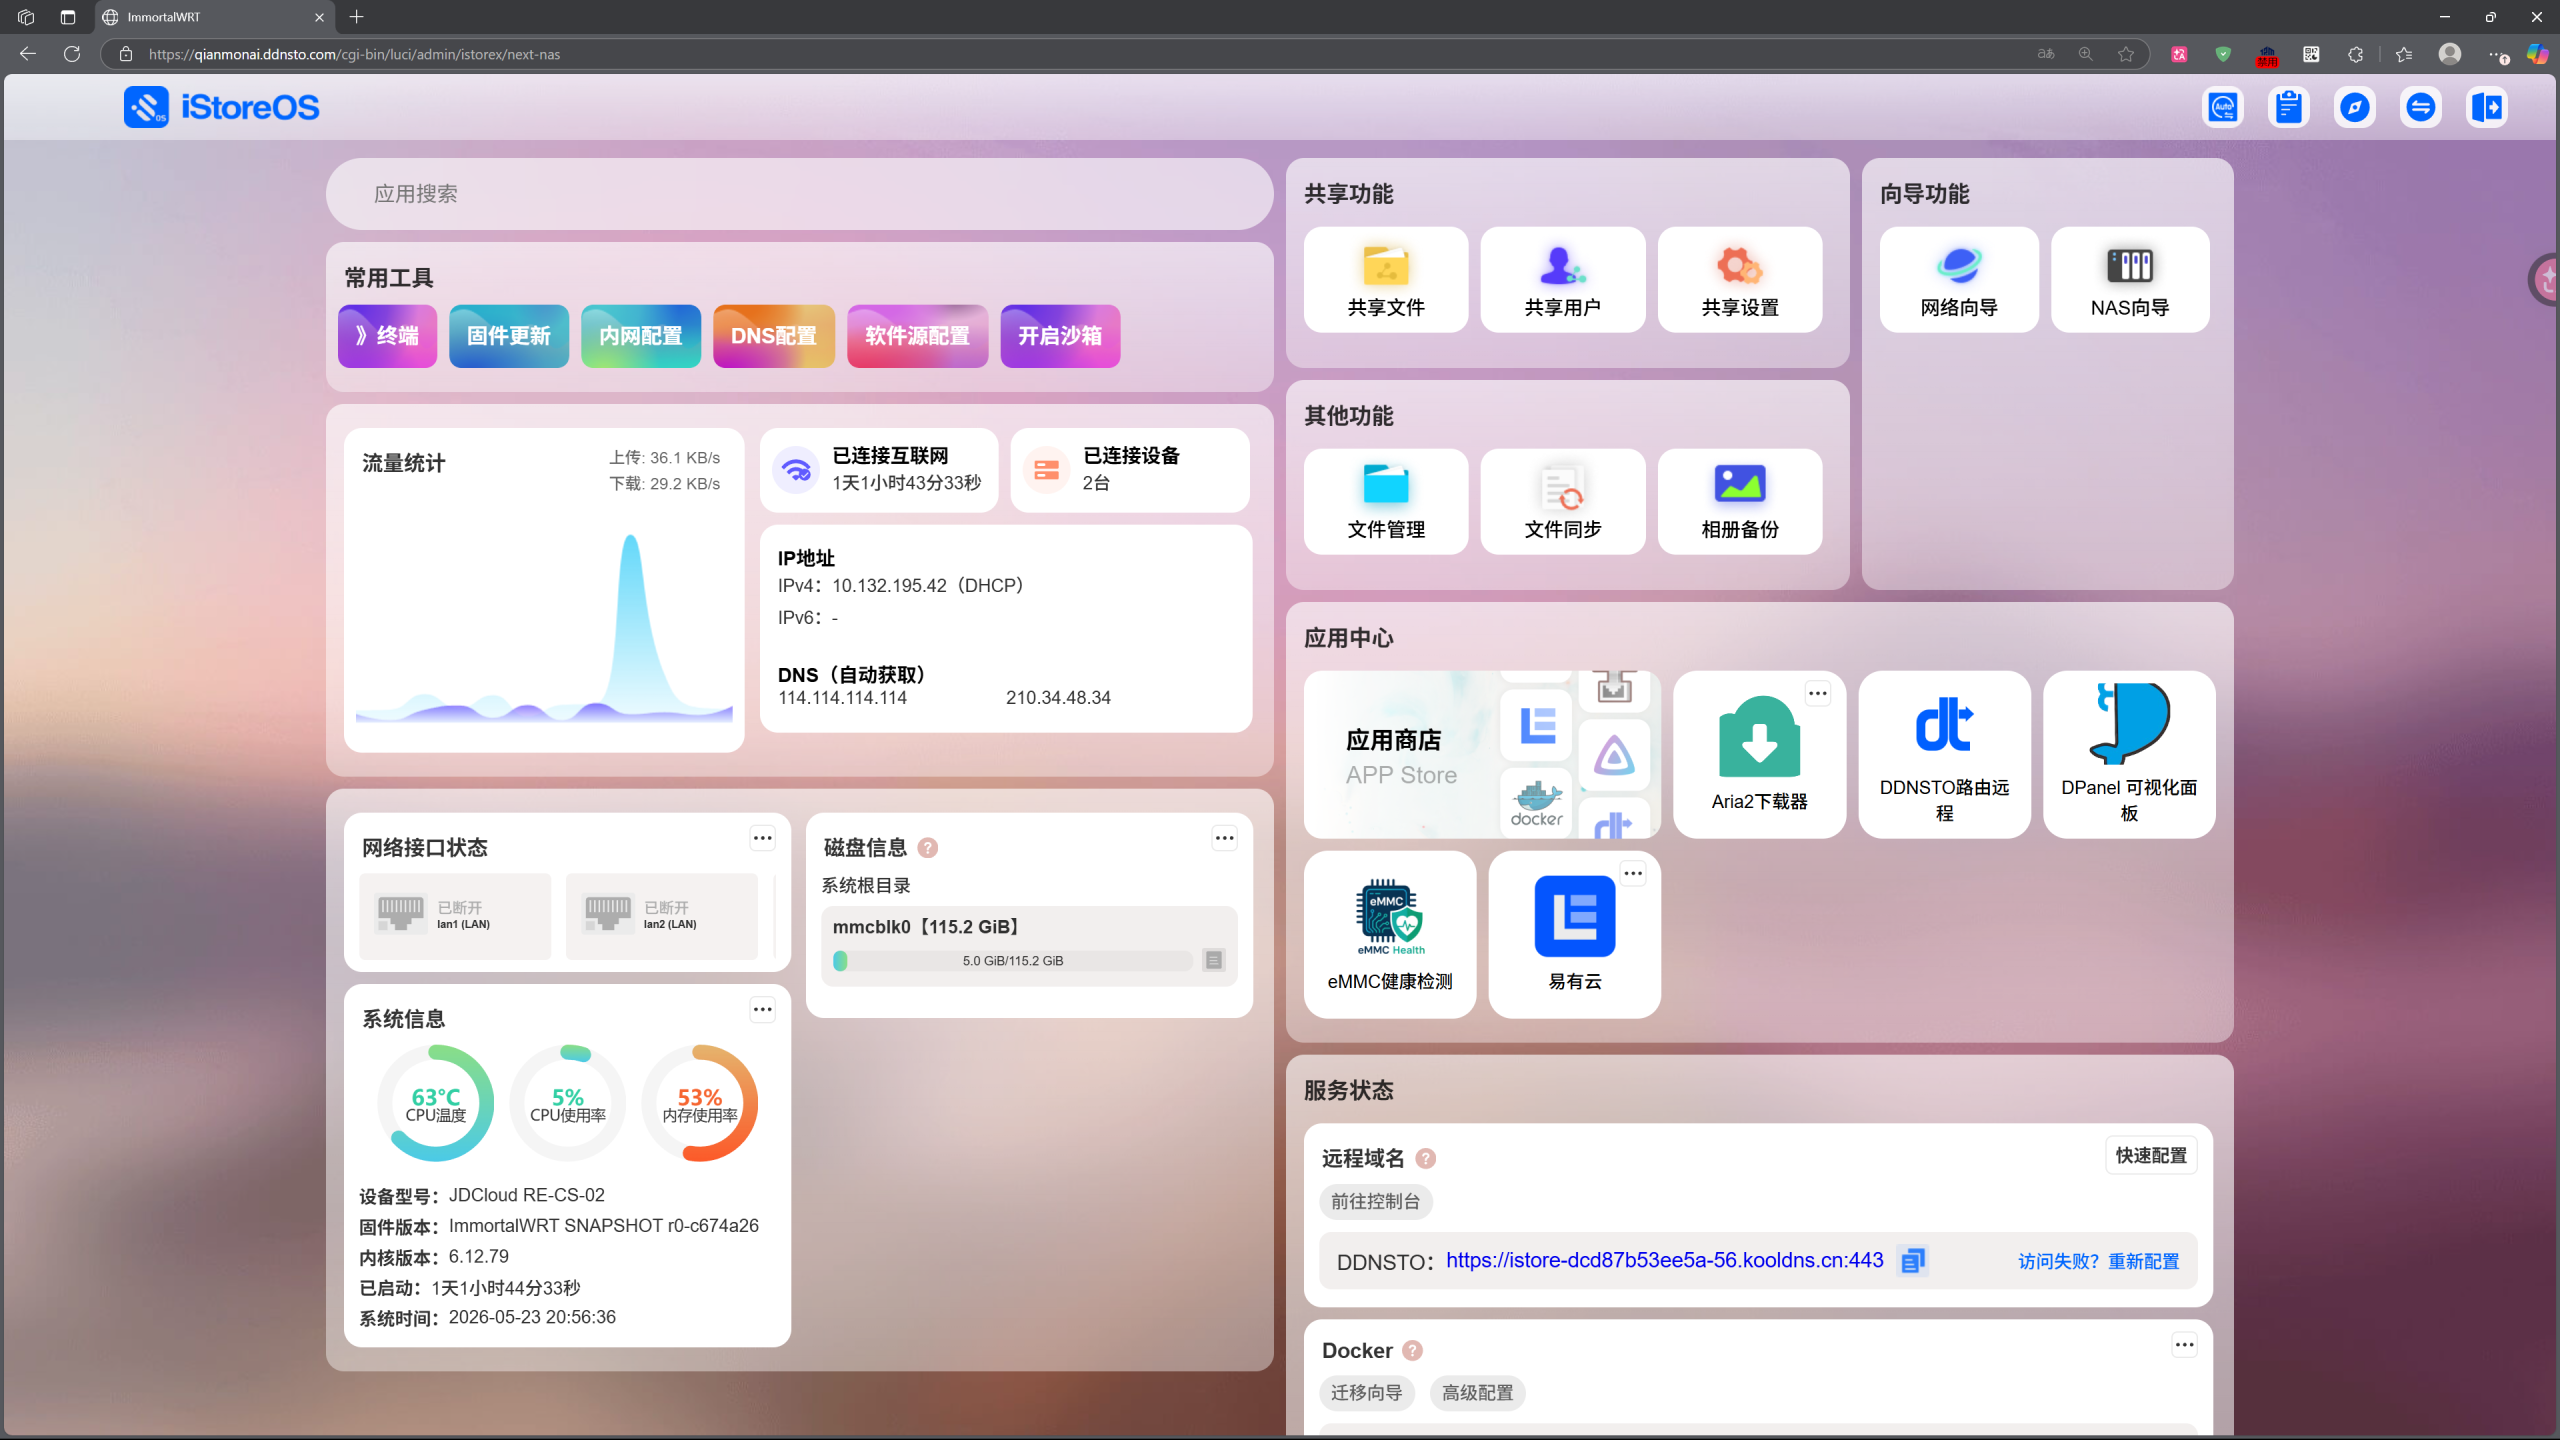
Task: Open DNS配置 tool
Action: pos(774,336)
